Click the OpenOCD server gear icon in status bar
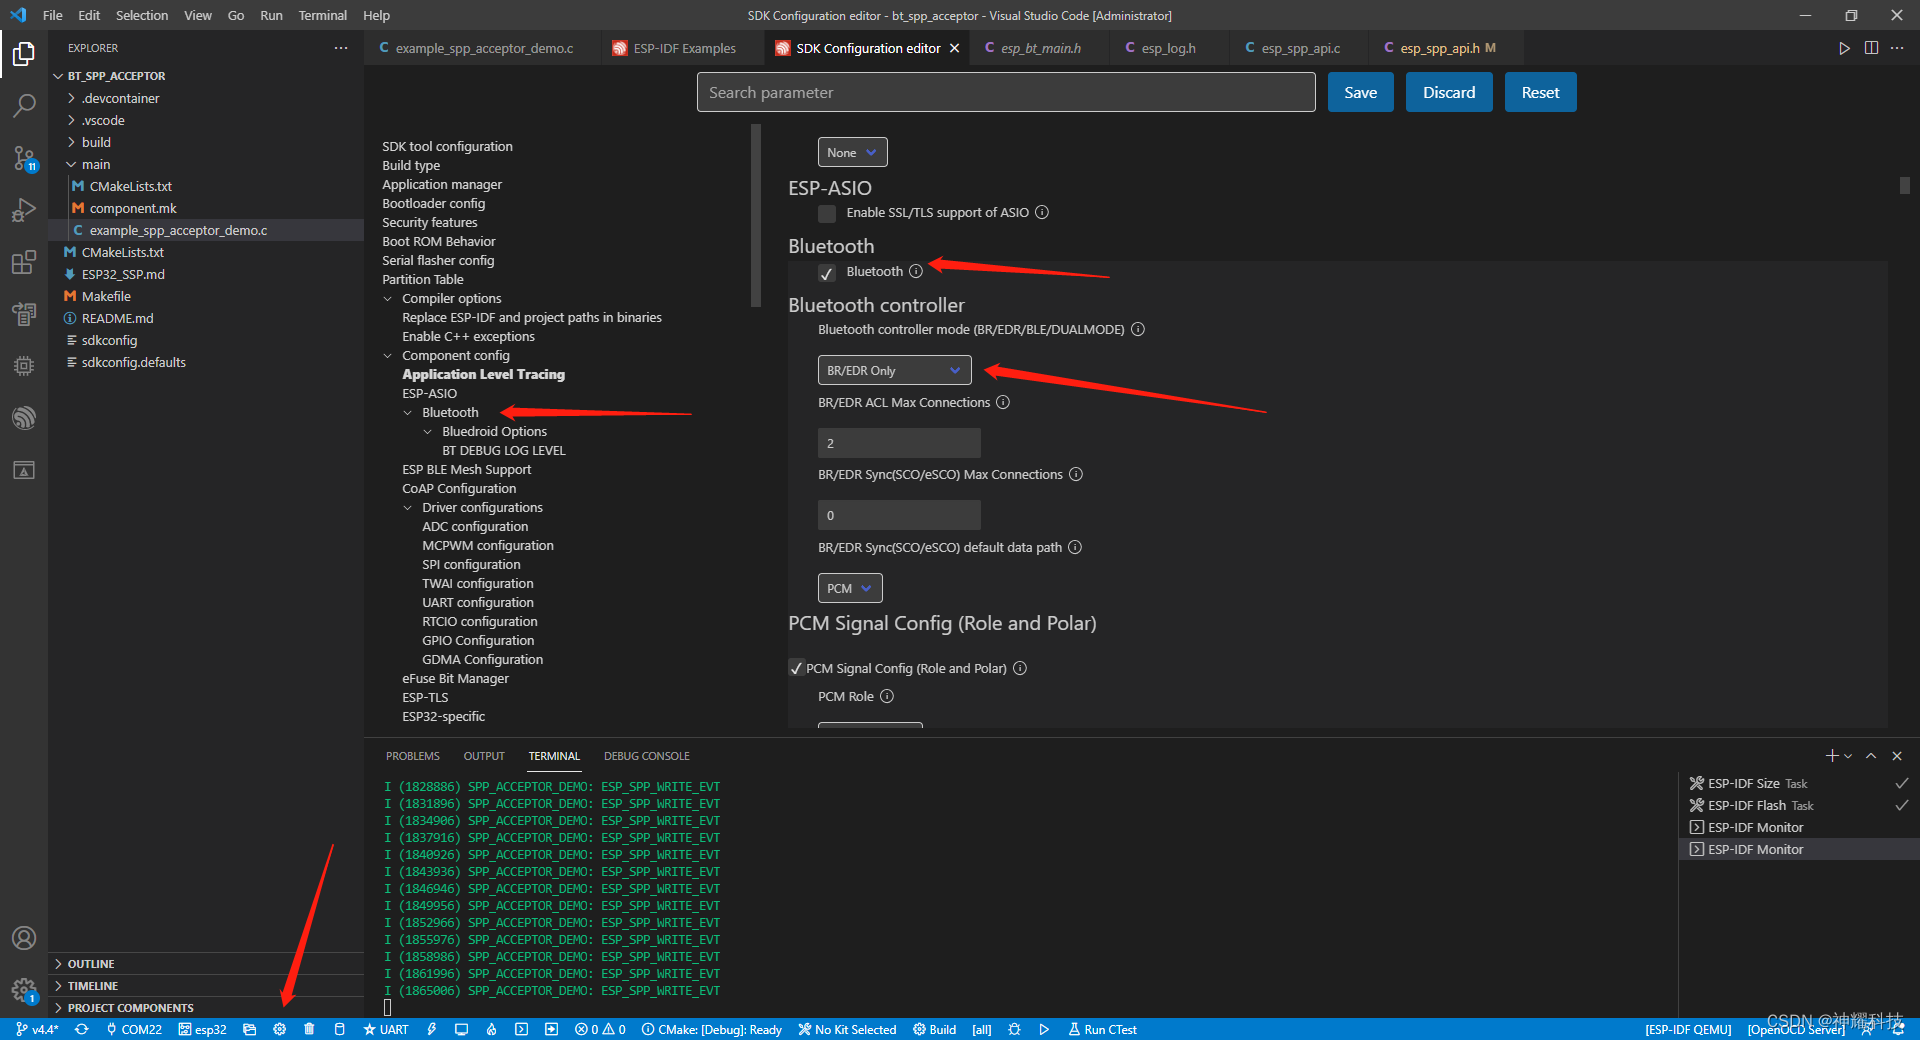 (280, 1029)
